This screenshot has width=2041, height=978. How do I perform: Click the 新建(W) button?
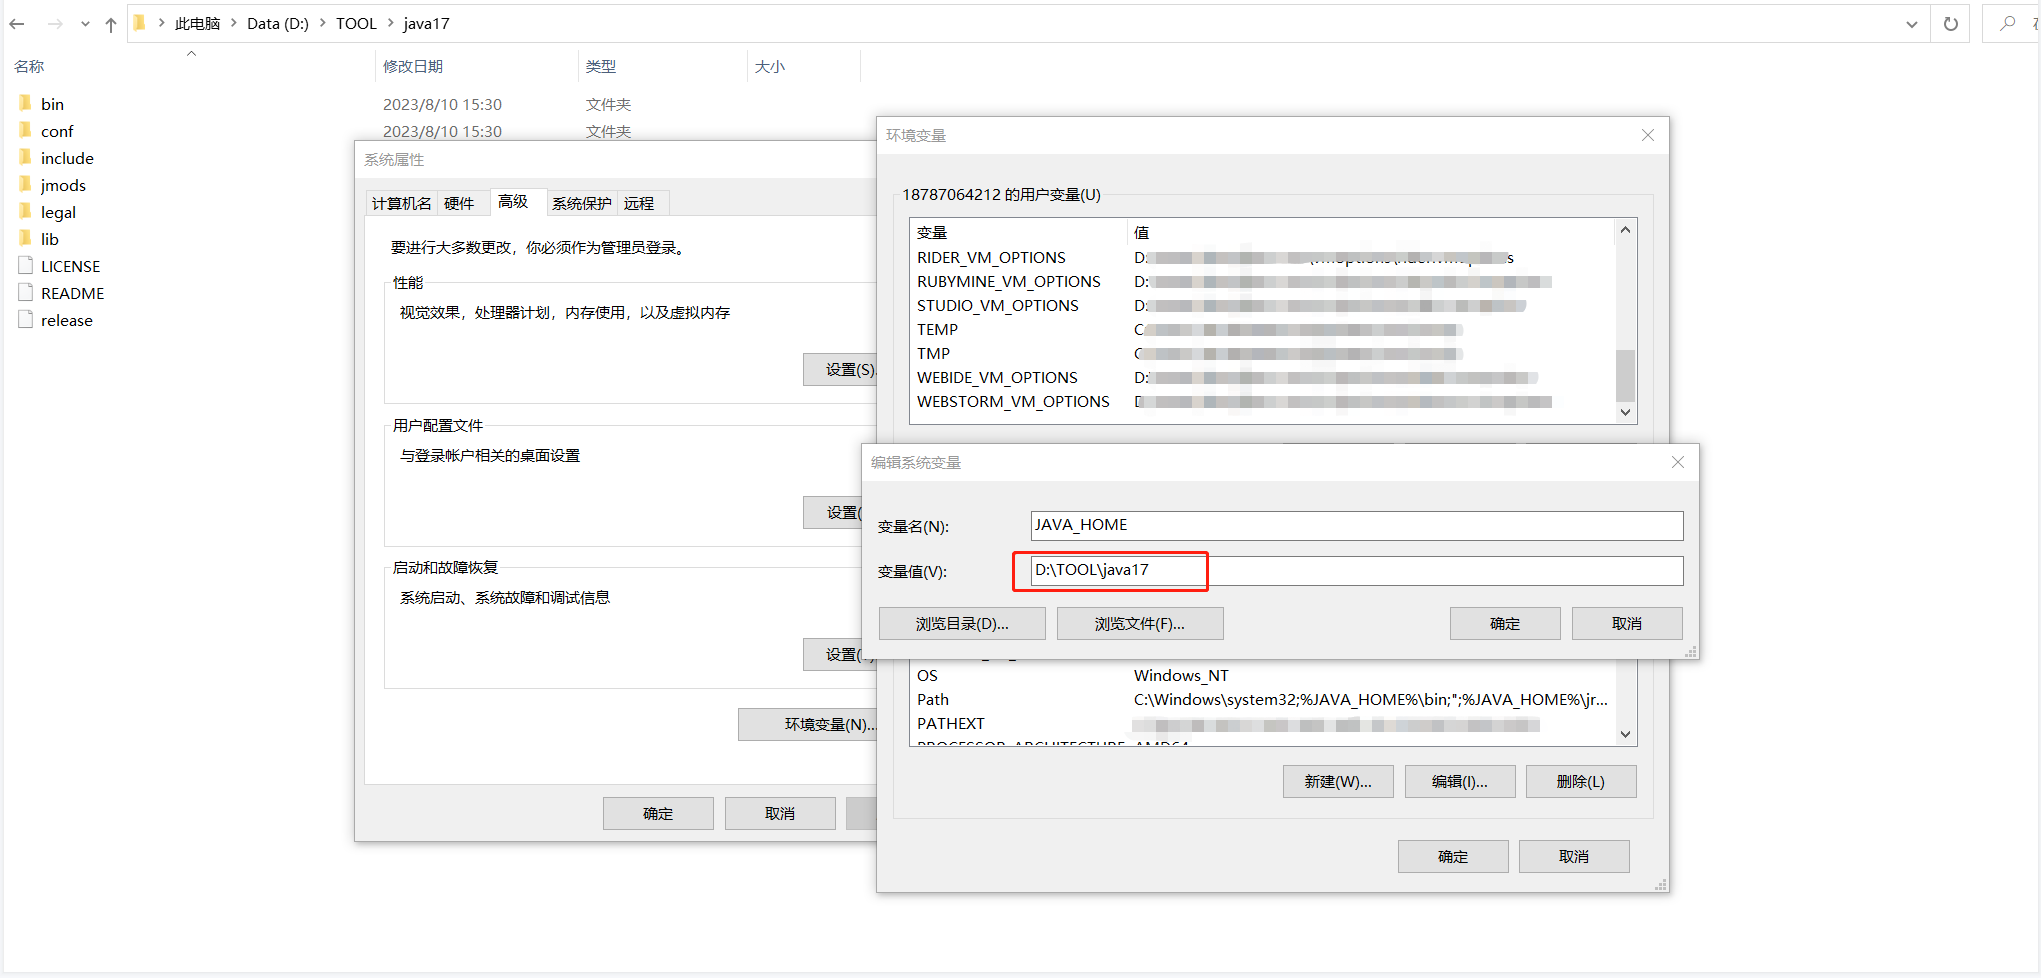[x=1337, y=781]
